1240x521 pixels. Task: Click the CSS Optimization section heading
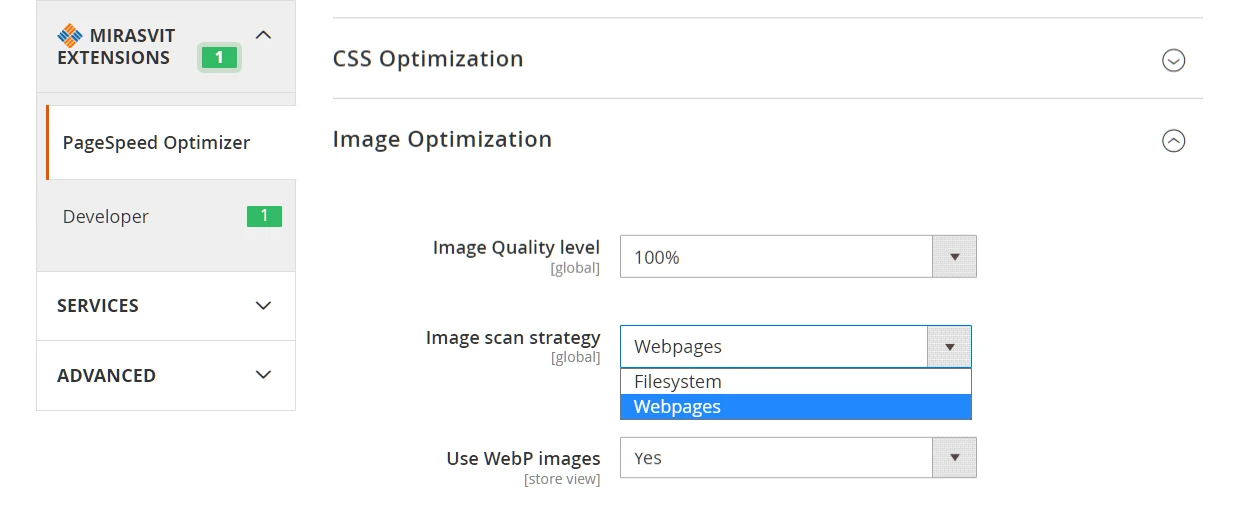tap(428, 59)
